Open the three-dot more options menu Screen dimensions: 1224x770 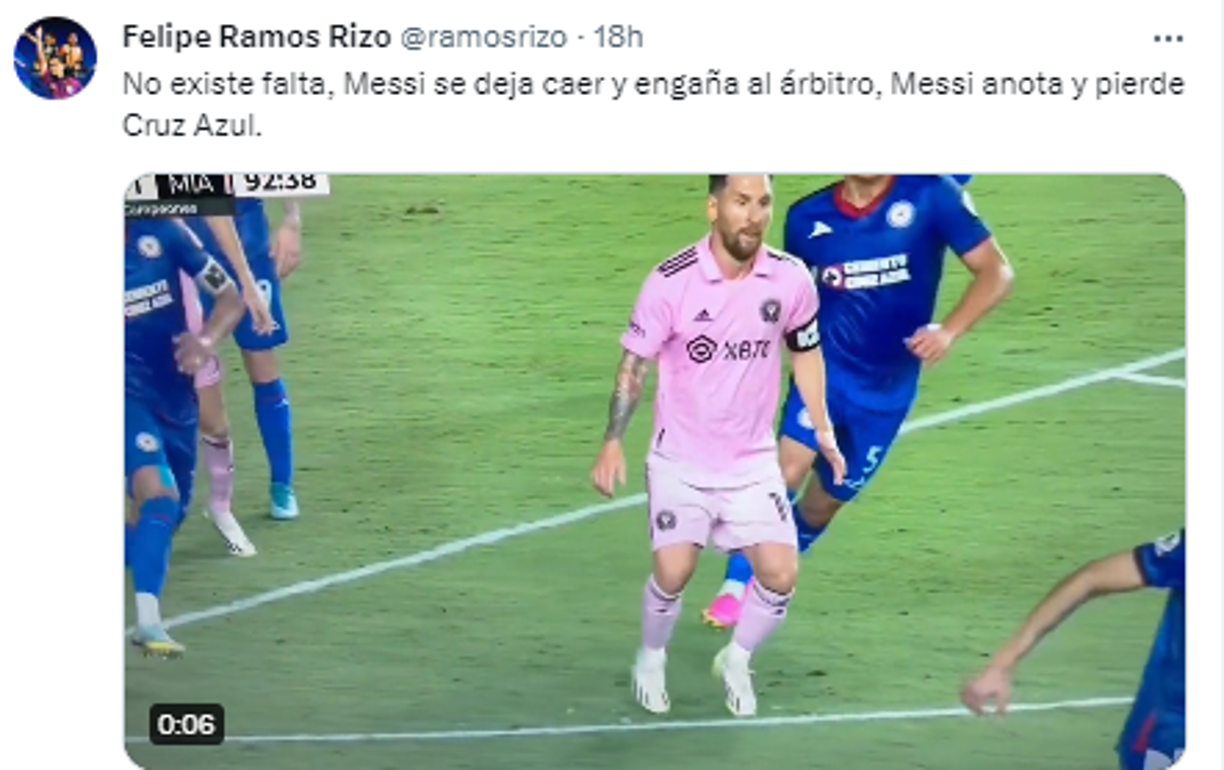(1168, 38)
